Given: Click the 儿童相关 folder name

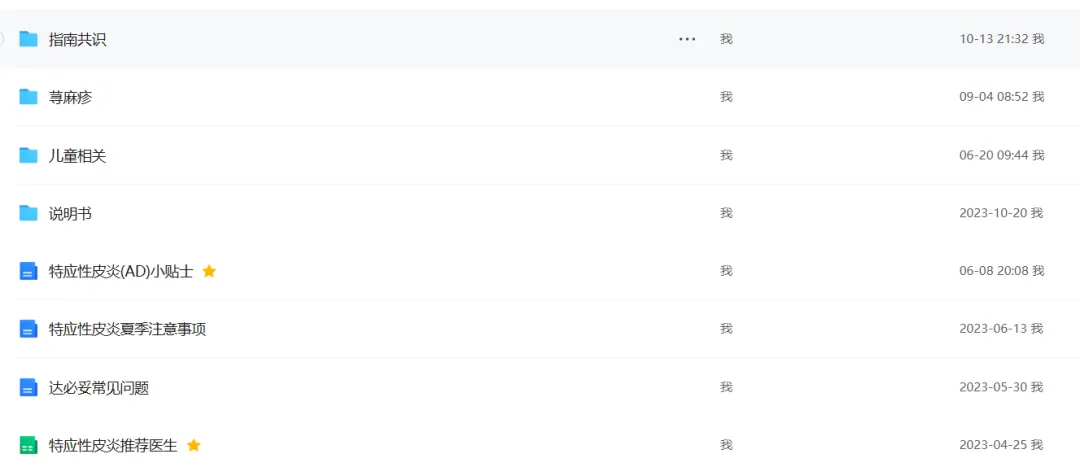Looking at the screenshot, I should [x=78, y=156].
